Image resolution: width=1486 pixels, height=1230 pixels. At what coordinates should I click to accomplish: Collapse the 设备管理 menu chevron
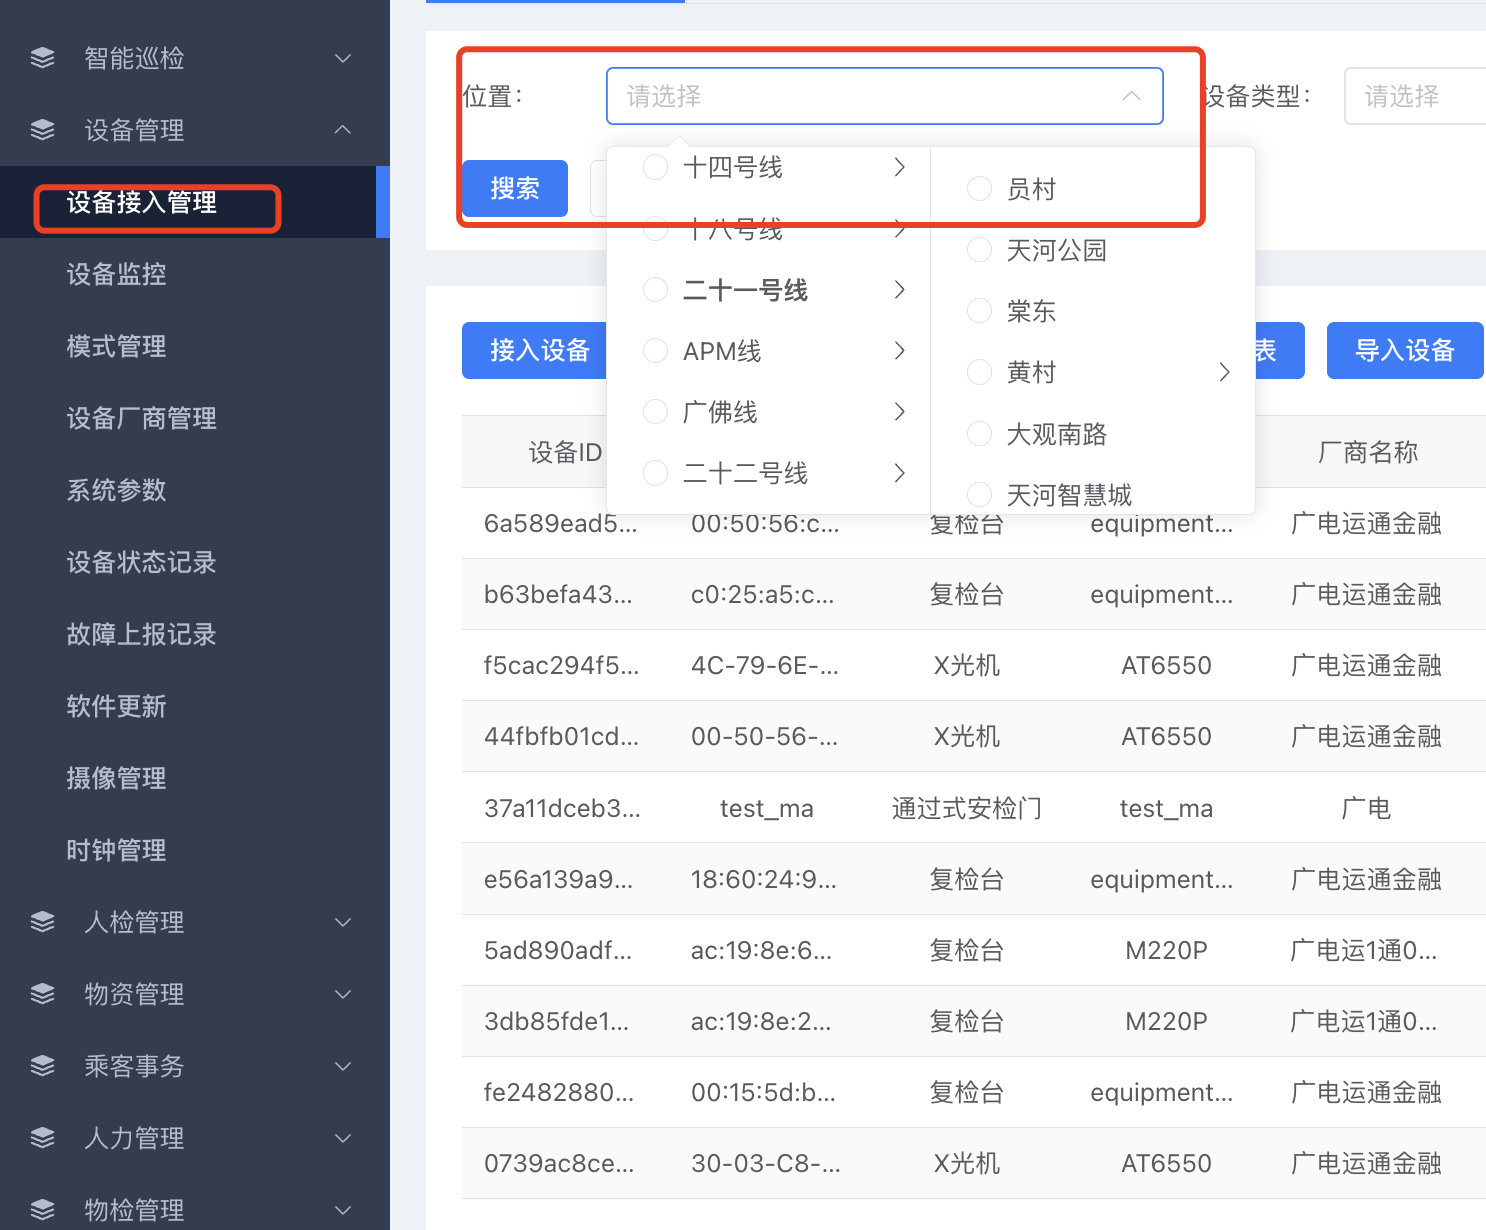[x=343, y=130]
